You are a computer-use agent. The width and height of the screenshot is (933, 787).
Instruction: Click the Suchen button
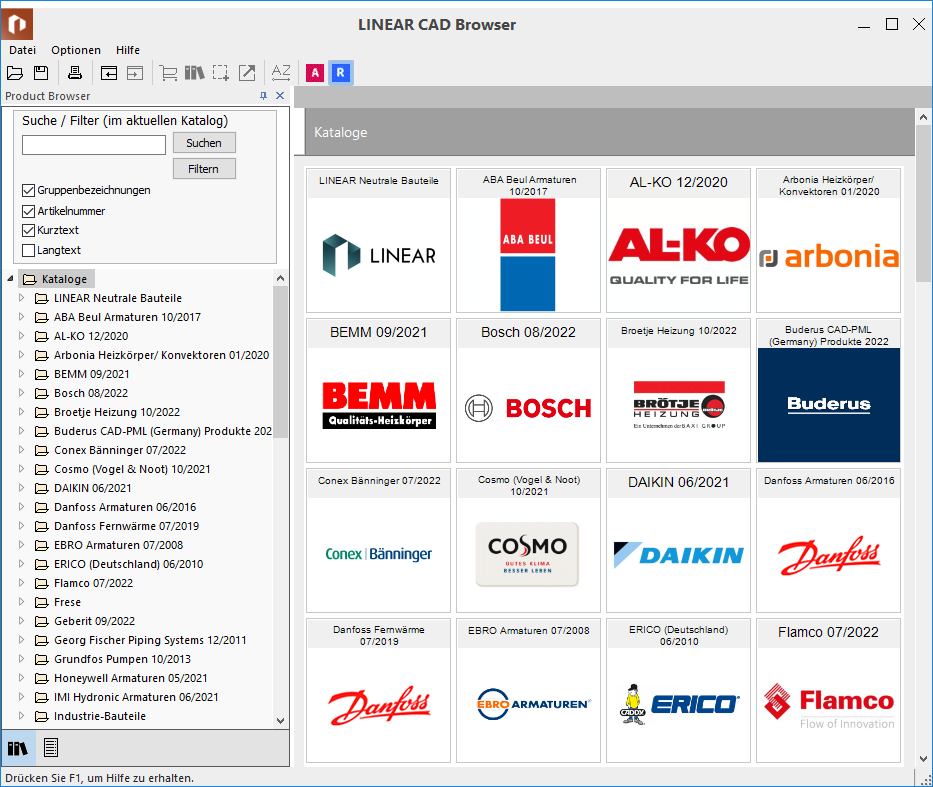pos(204,143)
